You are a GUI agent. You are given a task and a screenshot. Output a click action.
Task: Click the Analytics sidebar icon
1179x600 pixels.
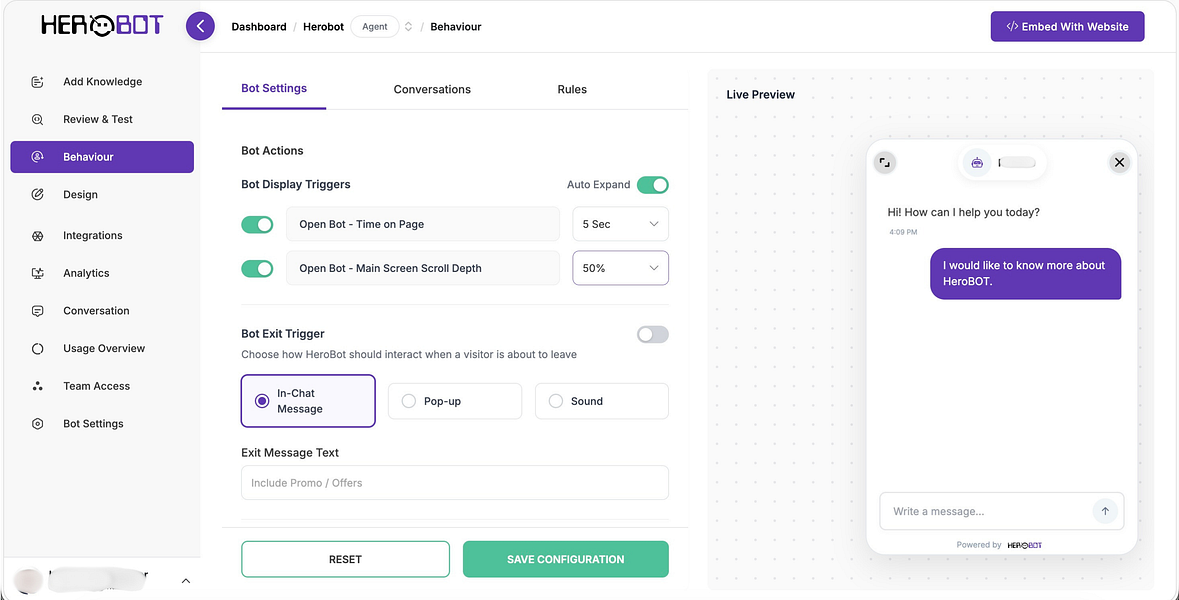[38, 273]
